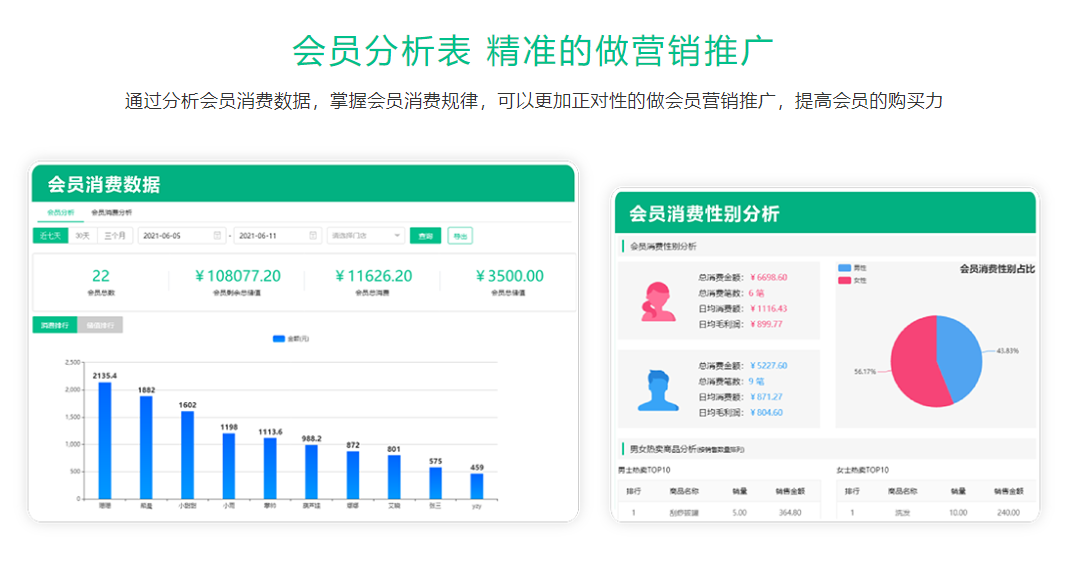Select the 30天 time range option

82,236
